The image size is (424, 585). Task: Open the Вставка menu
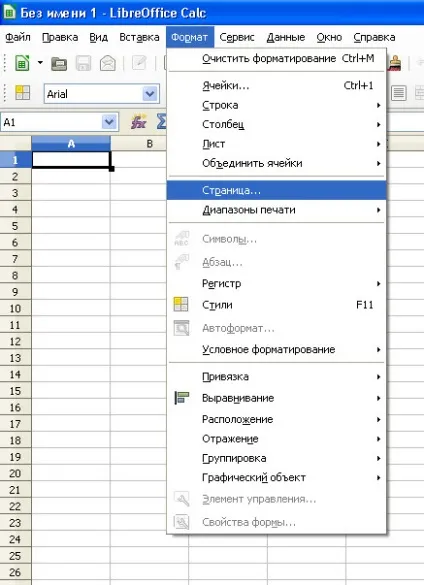click(x=139, y=37)
